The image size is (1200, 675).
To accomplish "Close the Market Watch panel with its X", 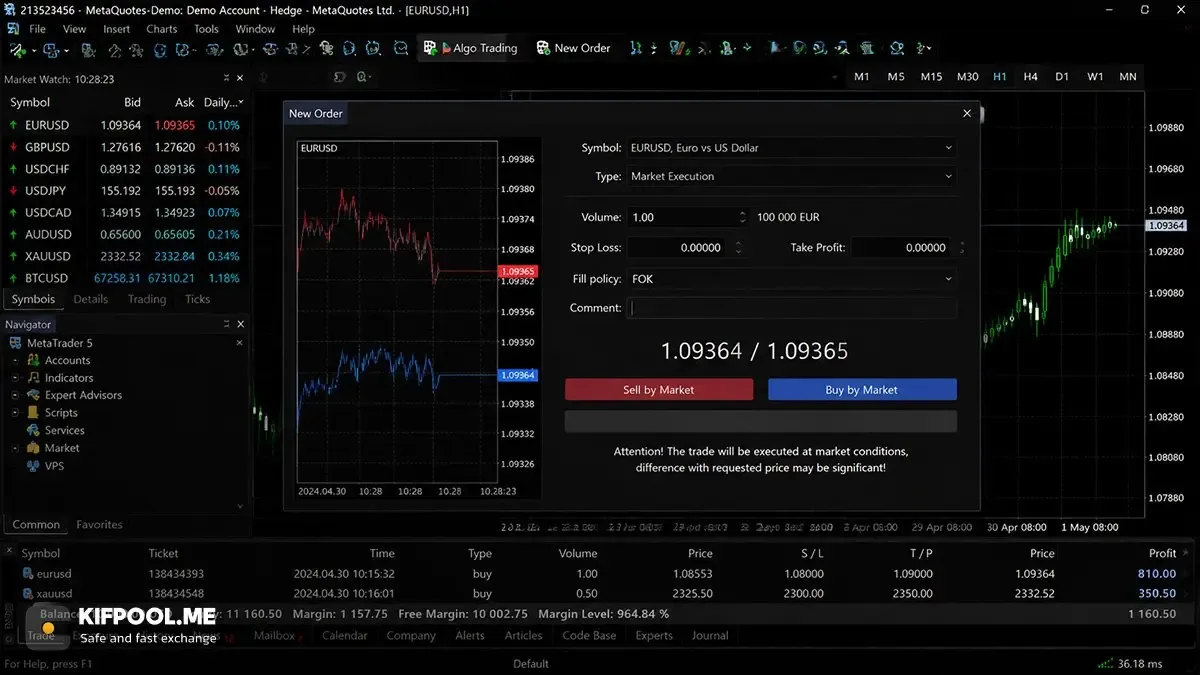I will (240, 79).
